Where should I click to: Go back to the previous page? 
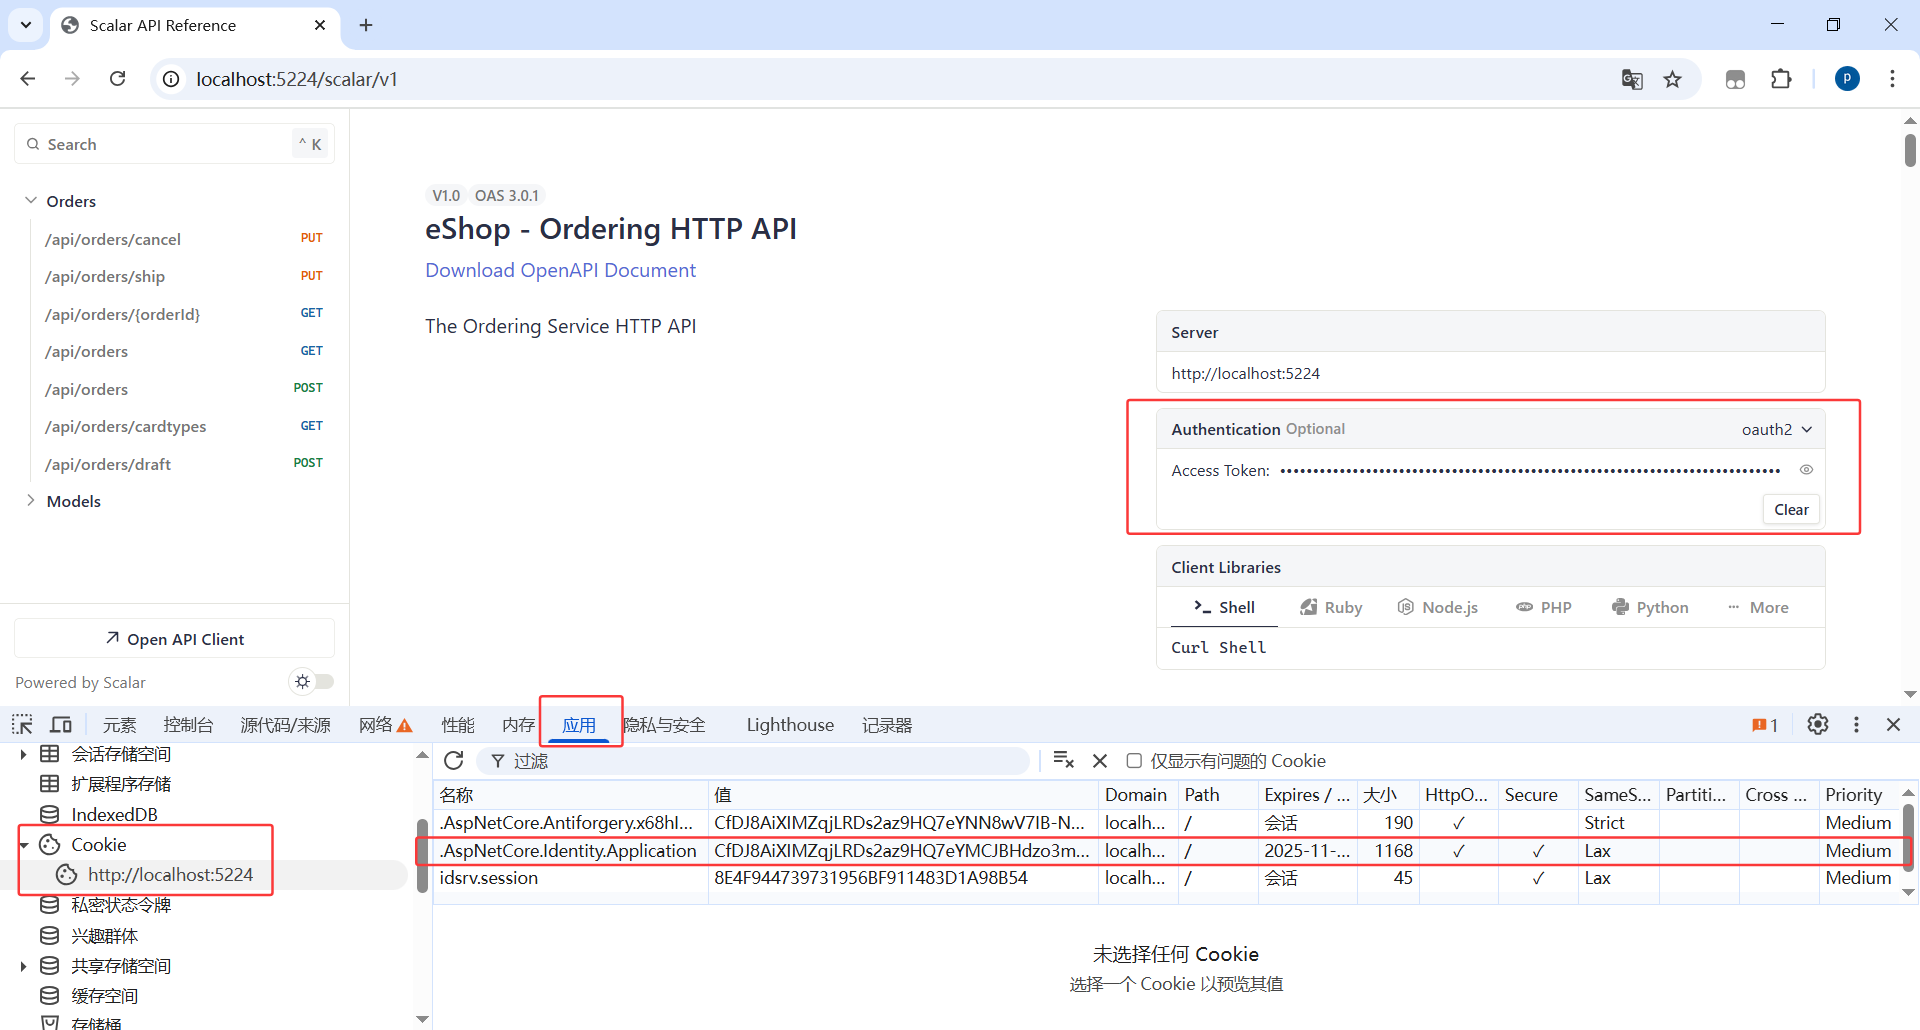point(28,79)
